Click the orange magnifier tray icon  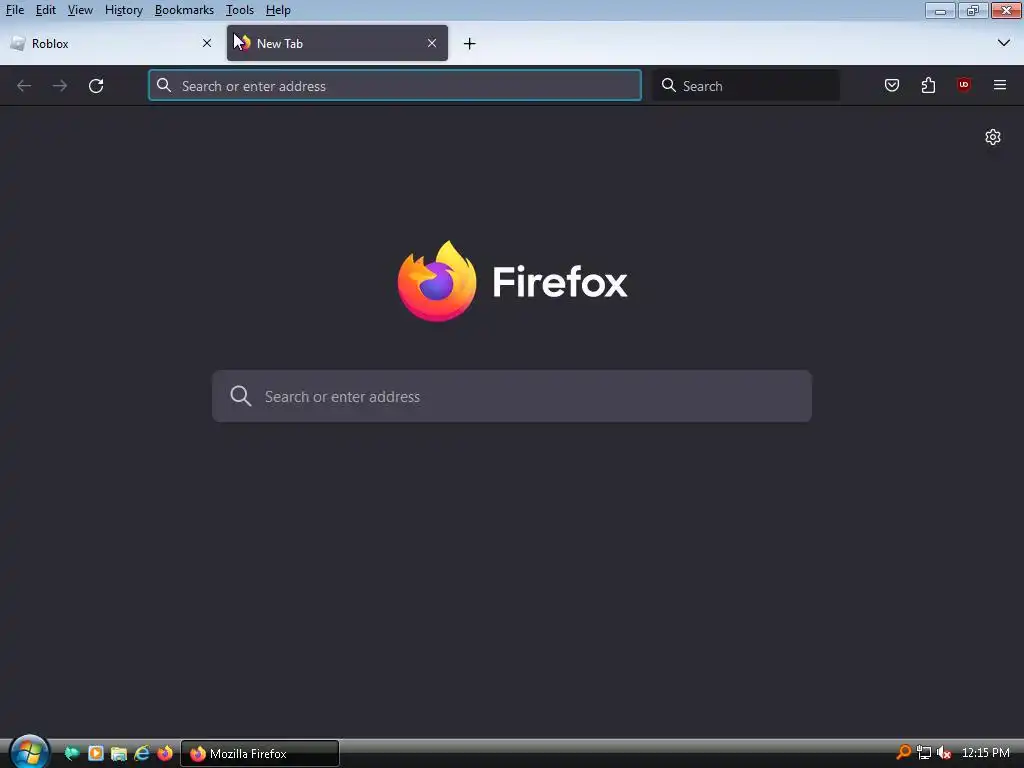pos(903,752)
